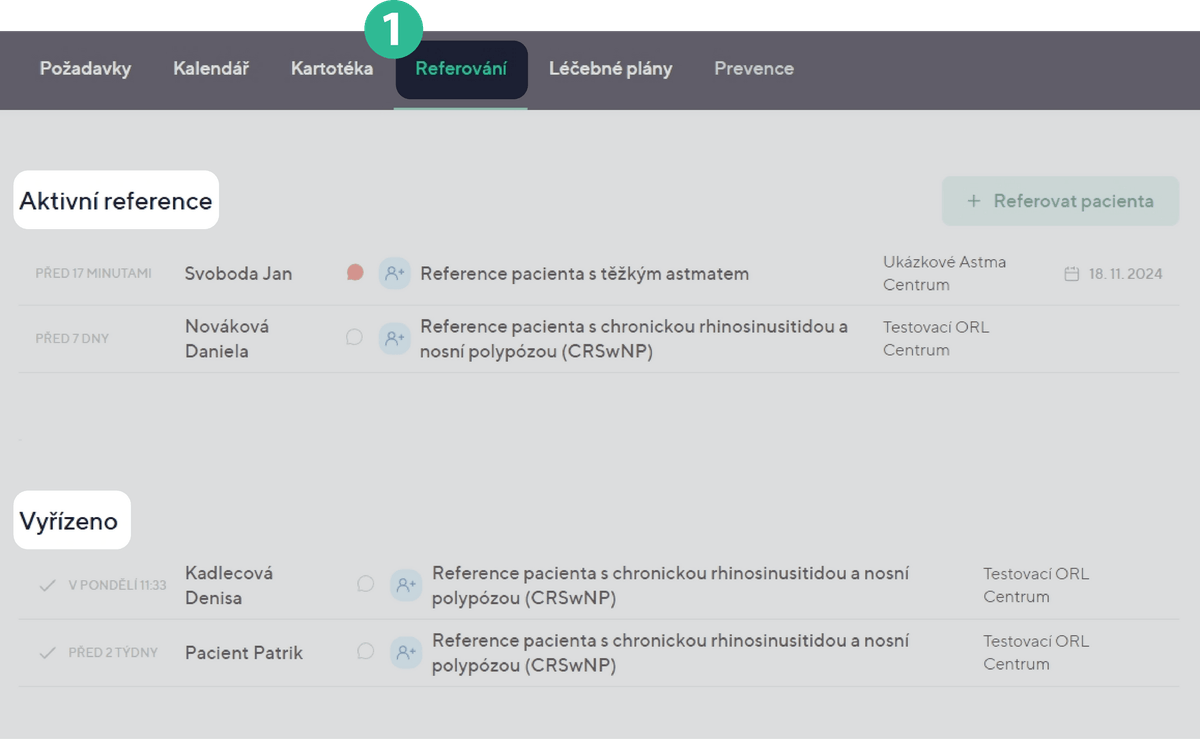The image size is (1200, 739).
Task: Open the Prevence tab
Action: coord(754,69)
